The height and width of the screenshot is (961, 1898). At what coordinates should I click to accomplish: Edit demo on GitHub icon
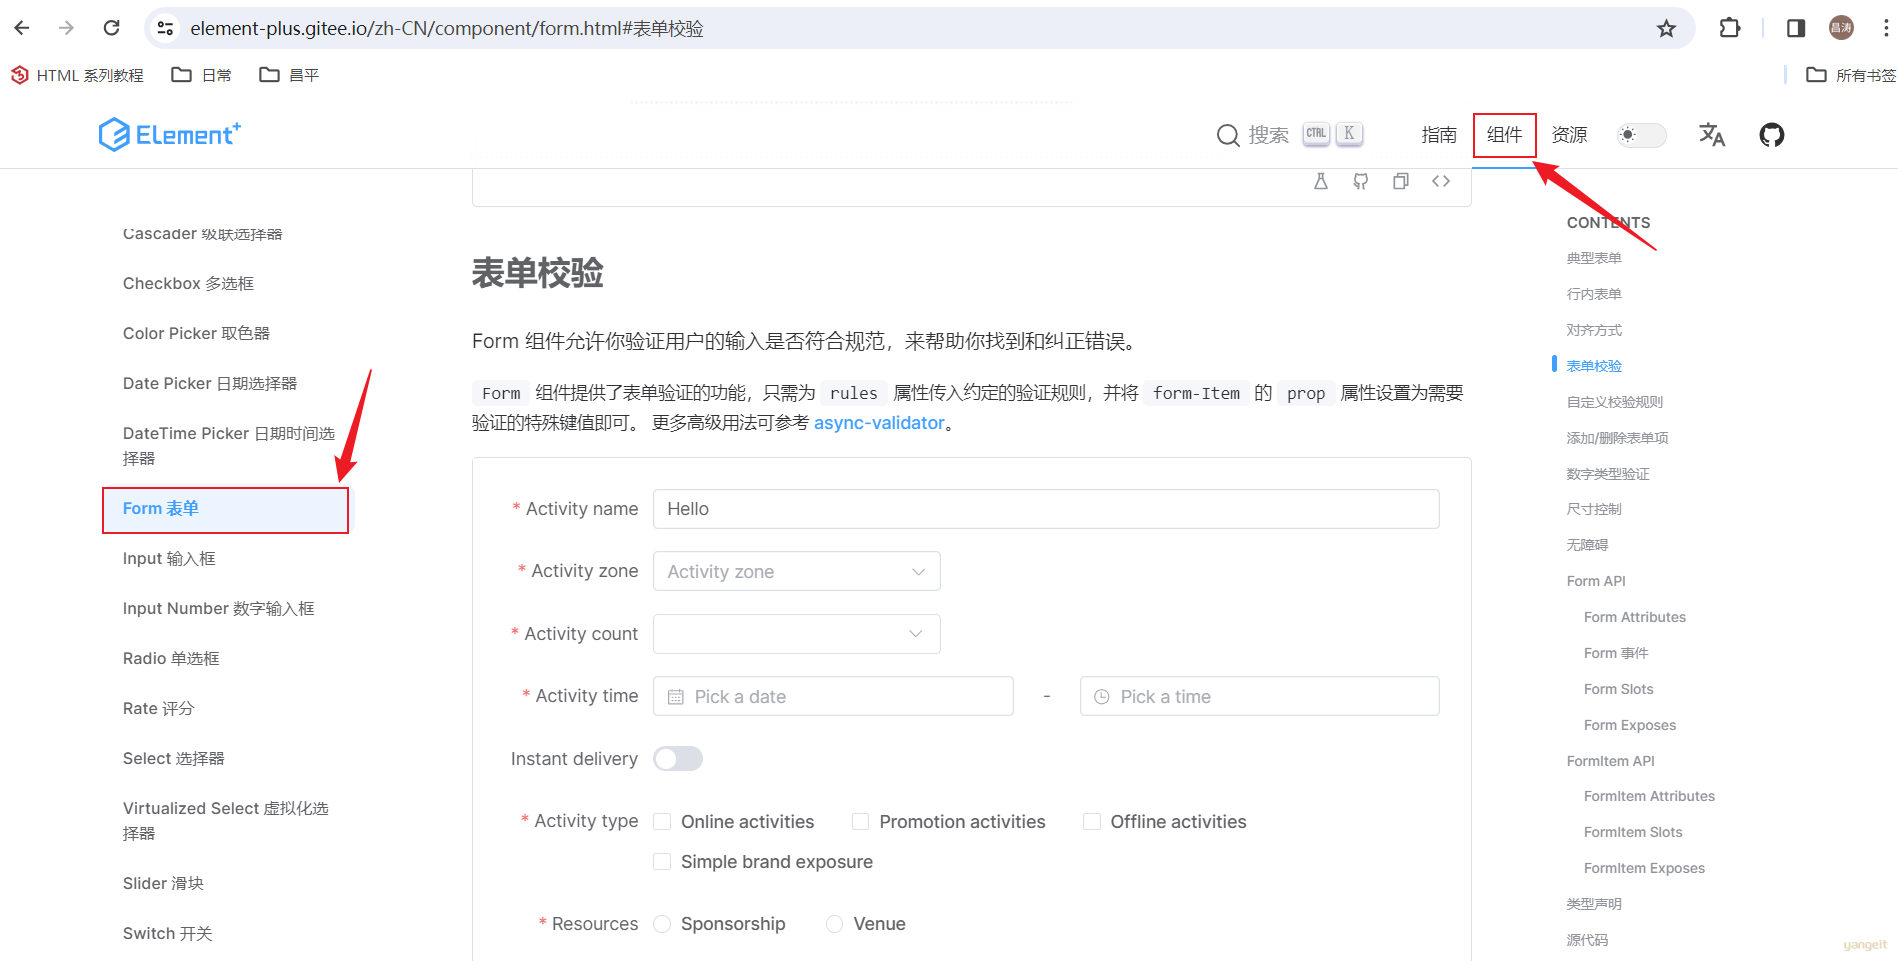click(x=1361, y=181)
